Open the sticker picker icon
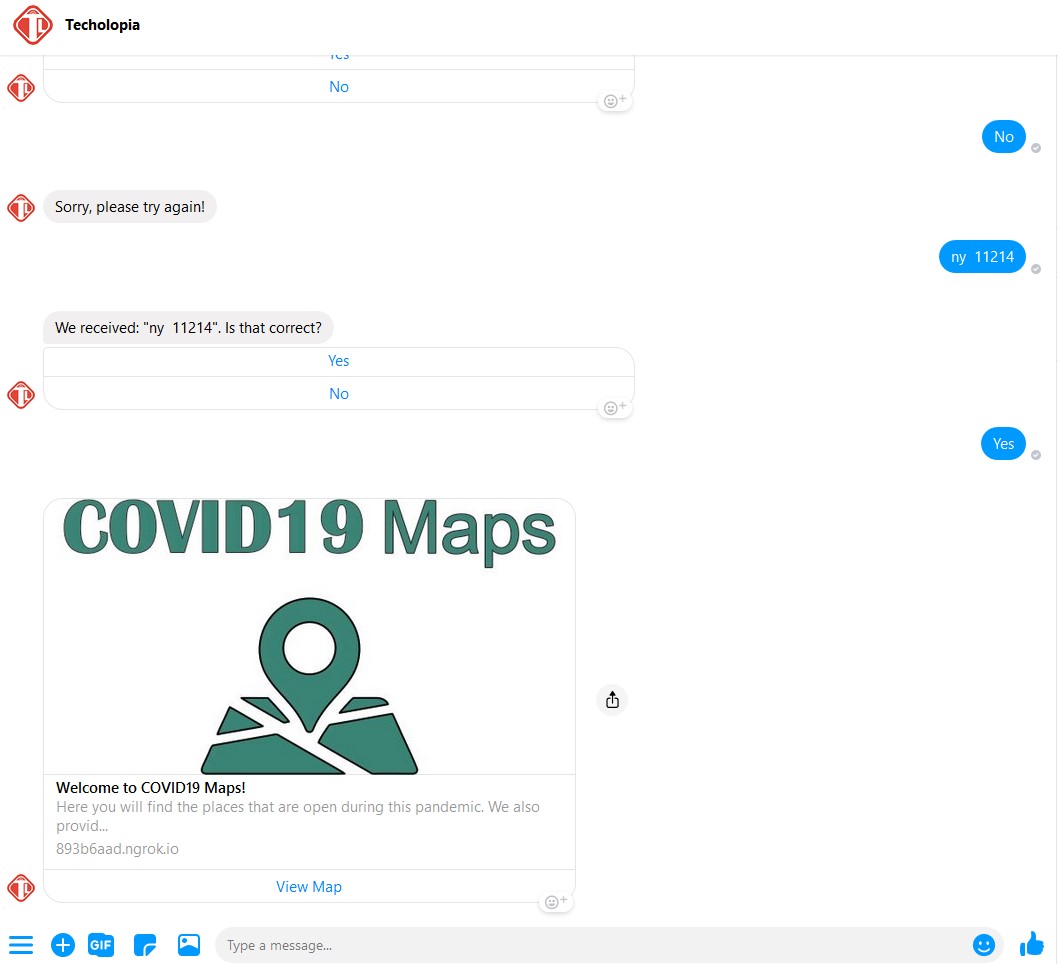Screen dimensions: 1058x964 tap(145, 945)
